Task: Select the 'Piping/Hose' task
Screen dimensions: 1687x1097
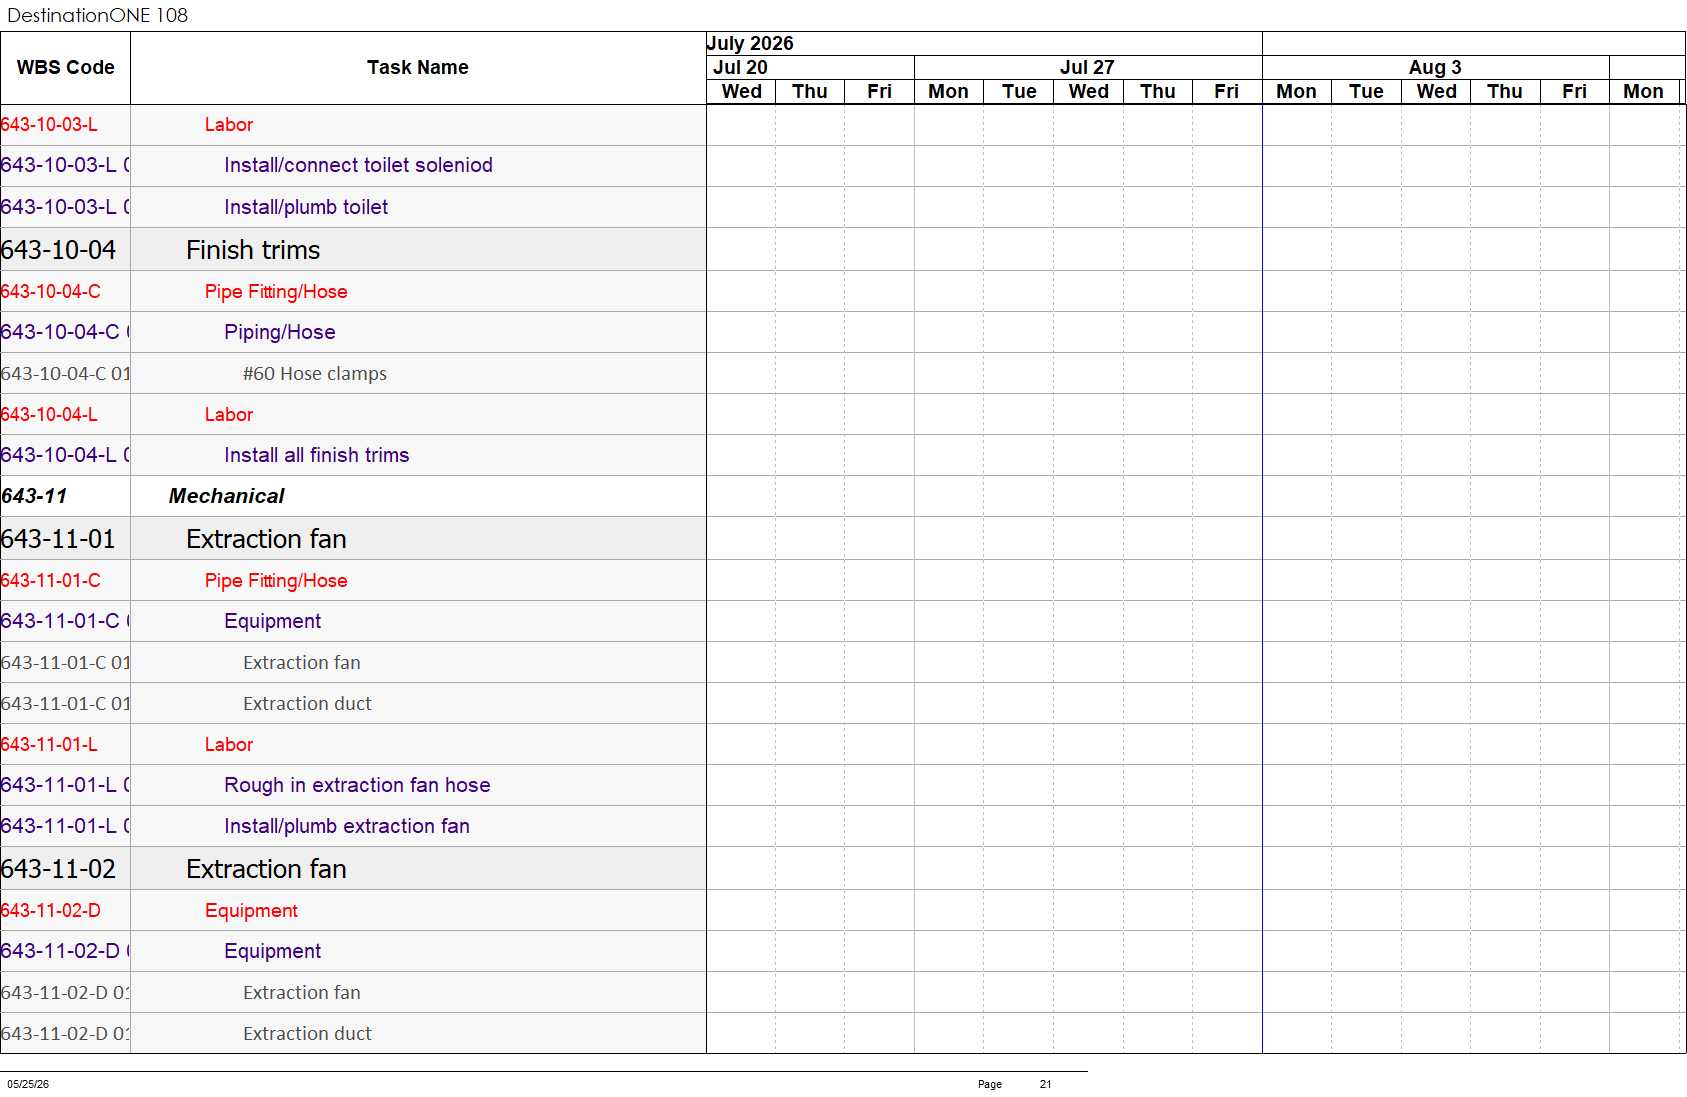Action: click(x=280, y=332)
